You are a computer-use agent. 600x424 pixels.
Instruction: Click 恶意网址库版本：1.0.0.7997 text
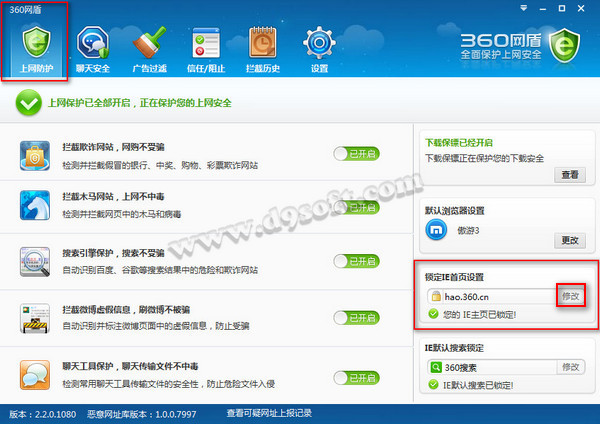click(x=142, y=414)
